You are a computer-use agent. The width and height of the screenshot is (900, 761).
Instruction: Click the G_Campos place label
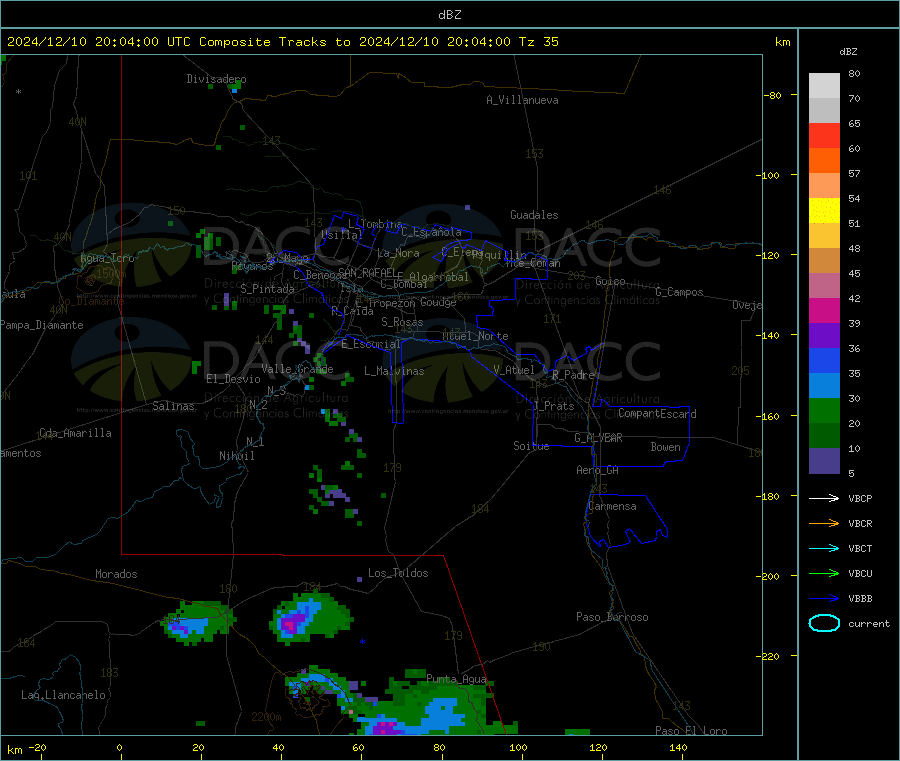point(680,292)
